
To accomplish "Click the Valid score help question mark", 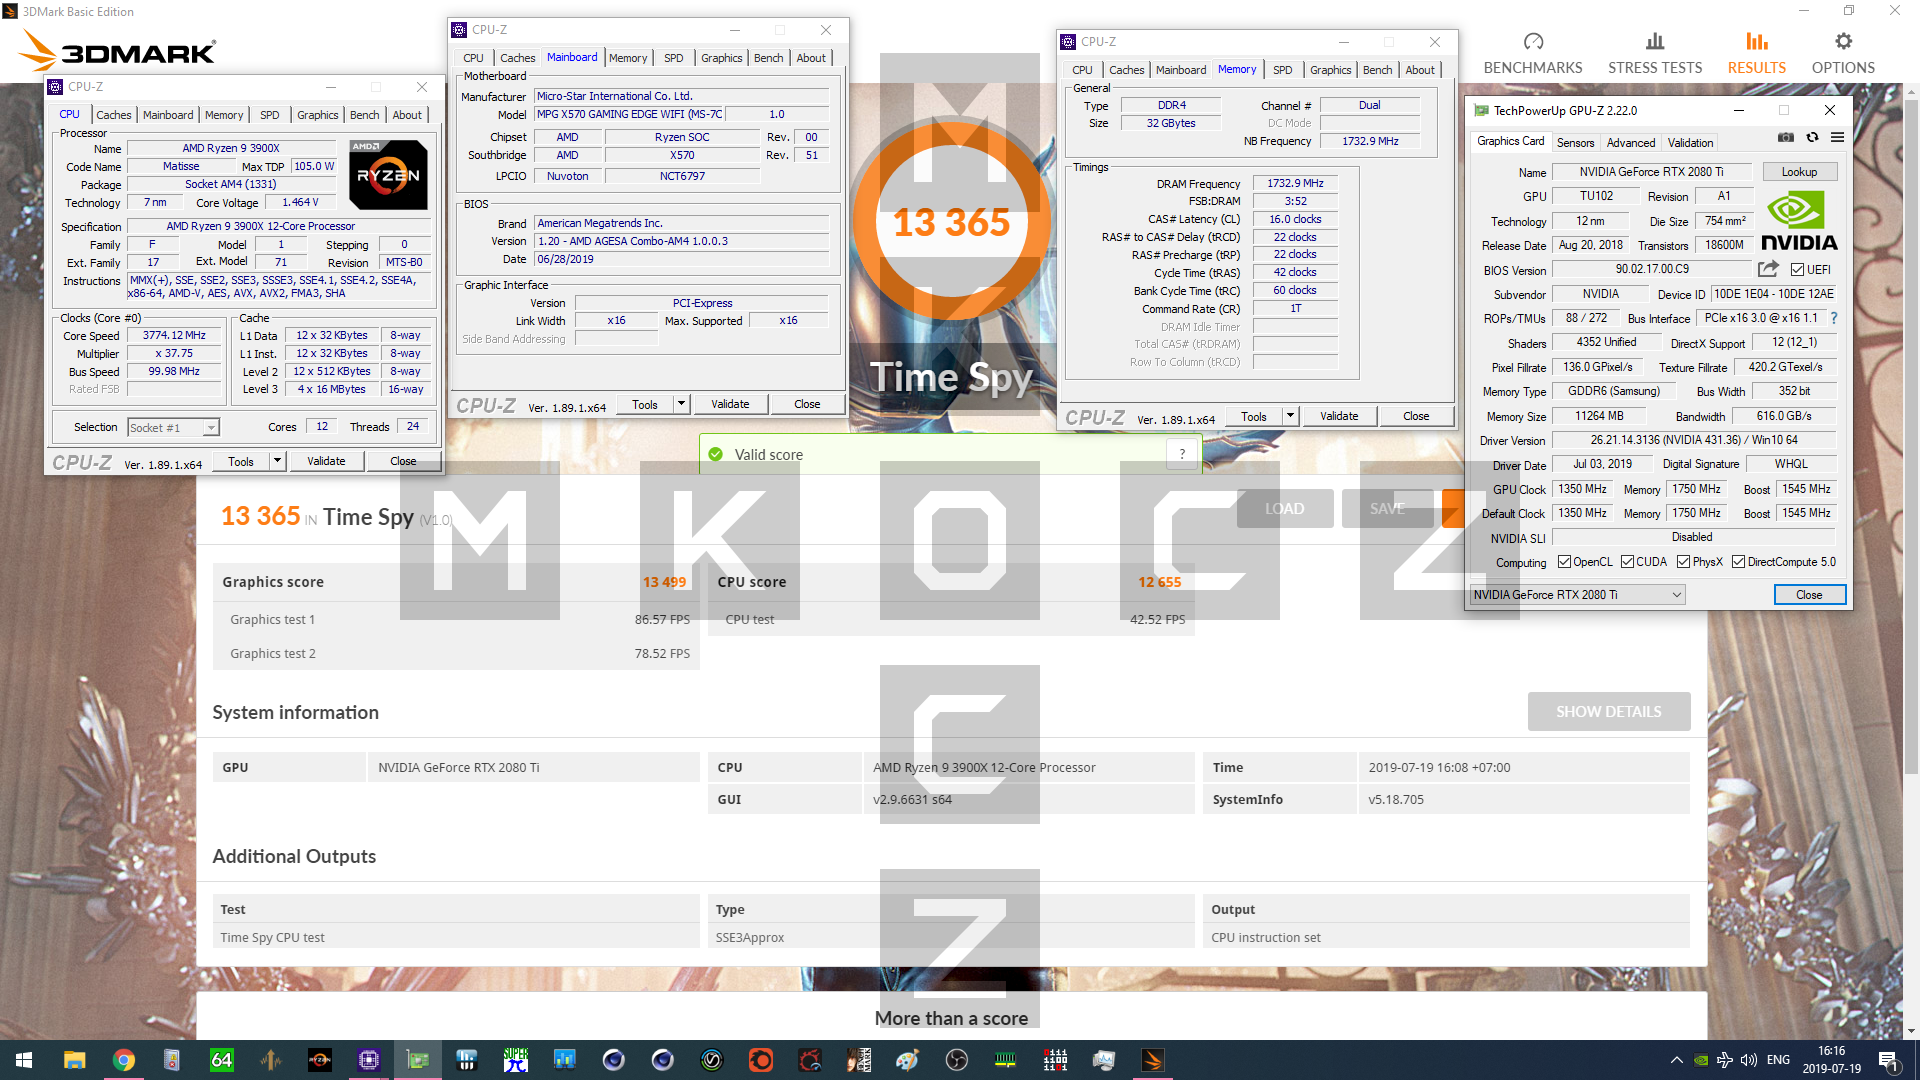I will [1182, 454].
